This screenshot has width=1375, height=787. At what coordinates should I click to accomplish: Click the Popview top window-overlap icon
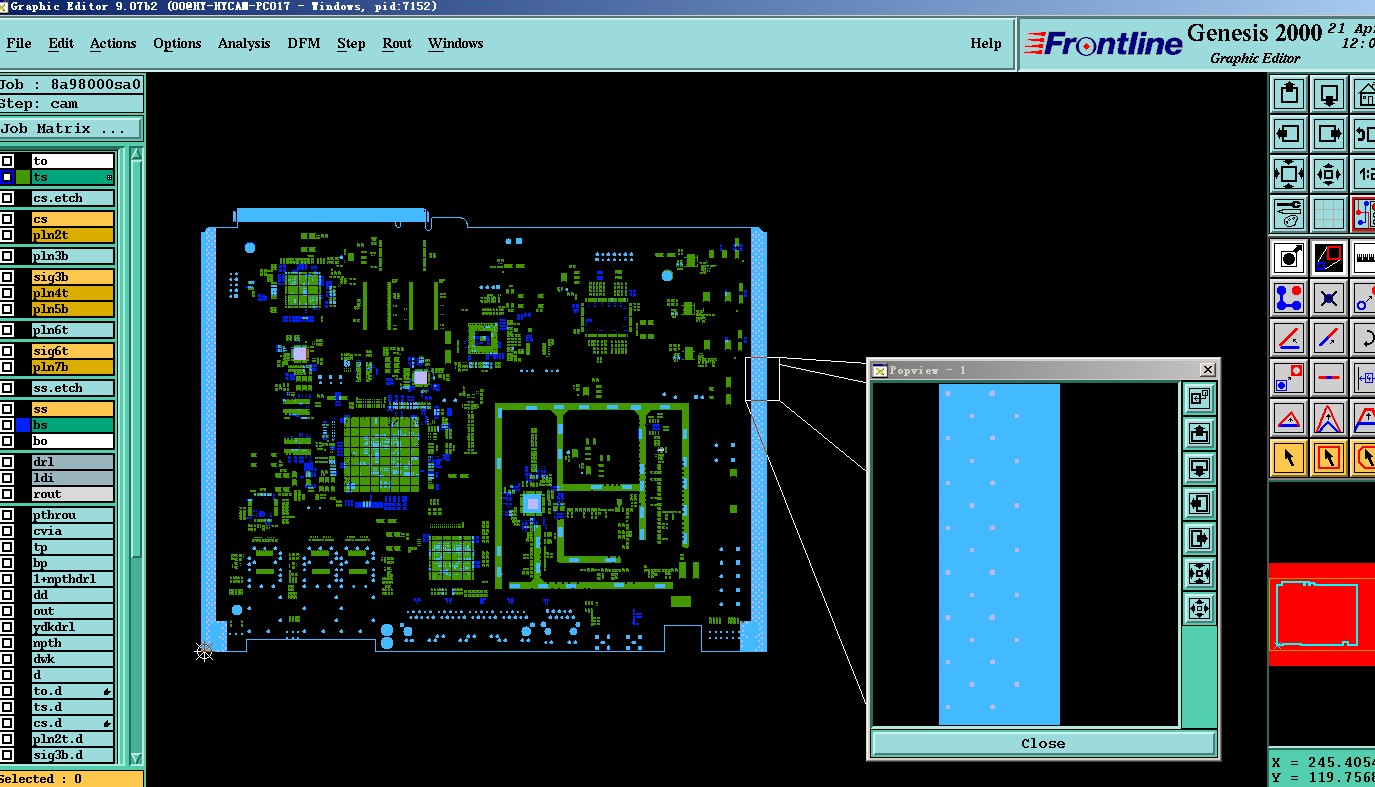click(1199, 399)
